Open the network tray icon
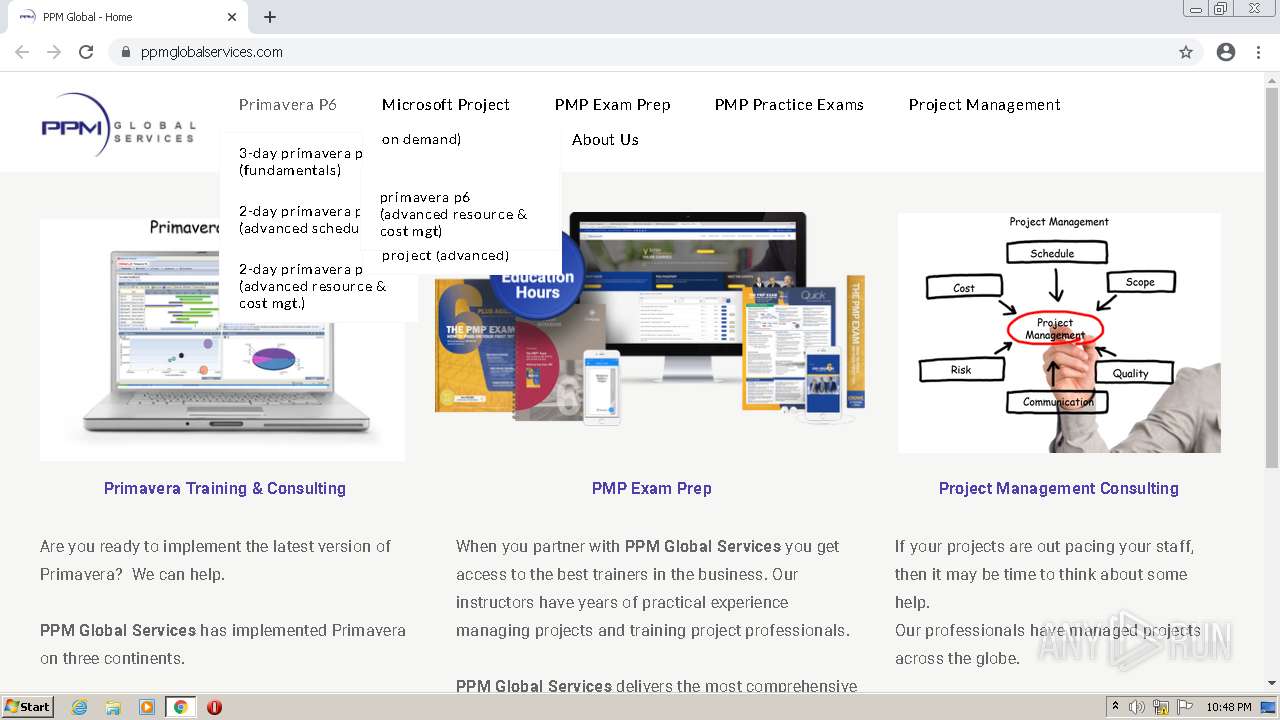Viewport: 1280px width, 720px height. 1160,707
